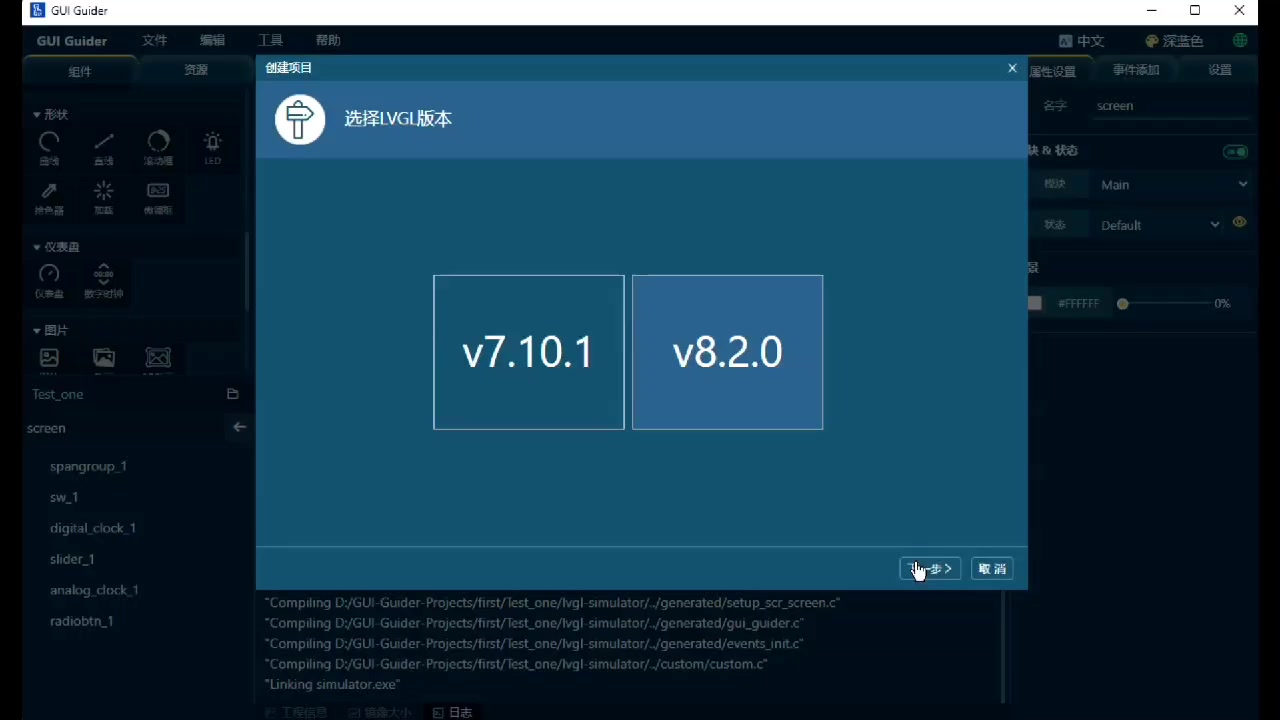Toggle the module & state switch
The image size is (1280, 720).
tap(1236, 152)
